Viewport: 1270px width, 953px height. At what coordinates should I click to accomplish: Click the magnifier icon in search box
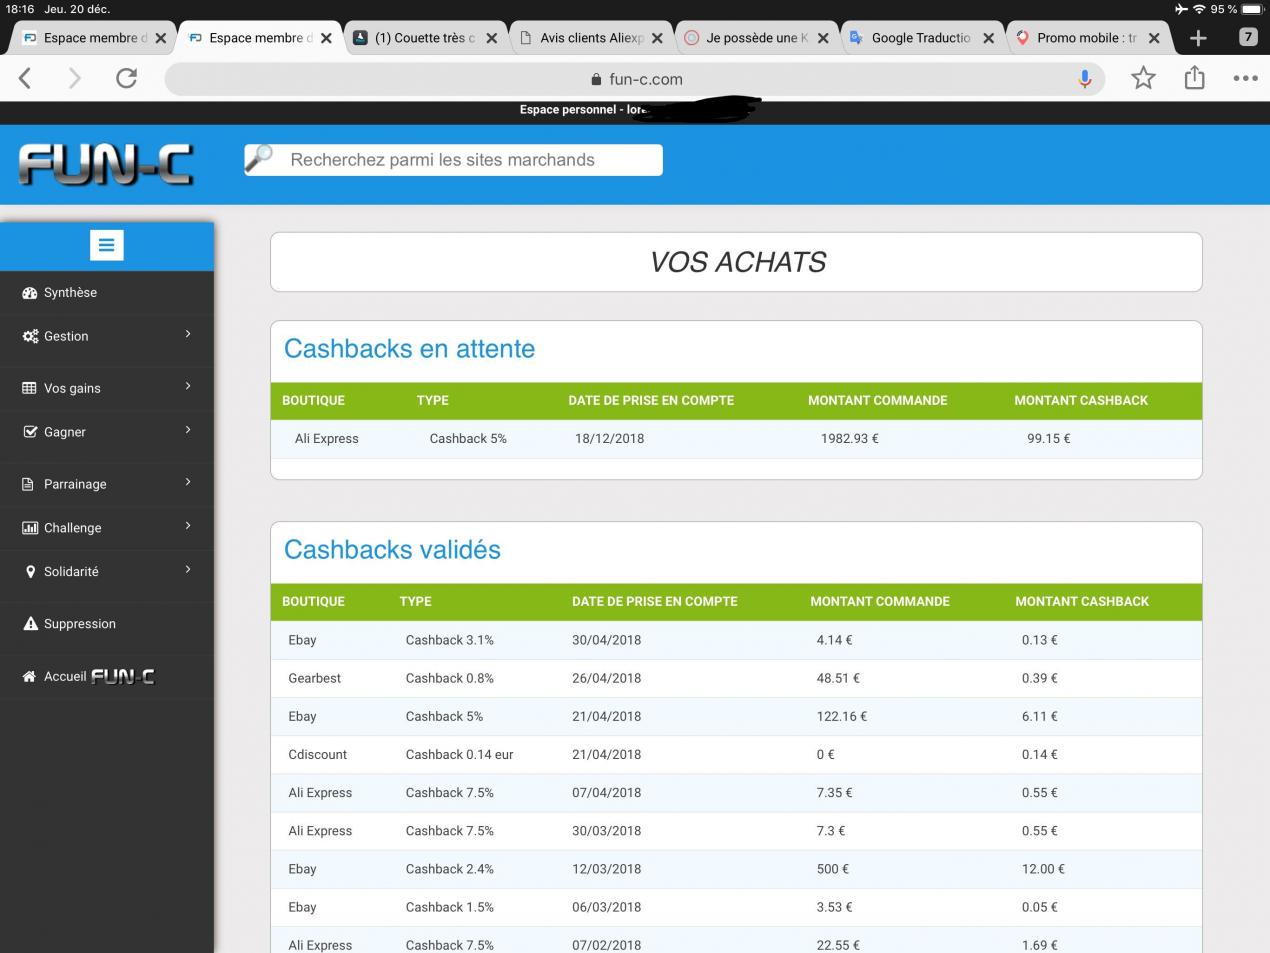pyautogui.click(x=259, y=158)
